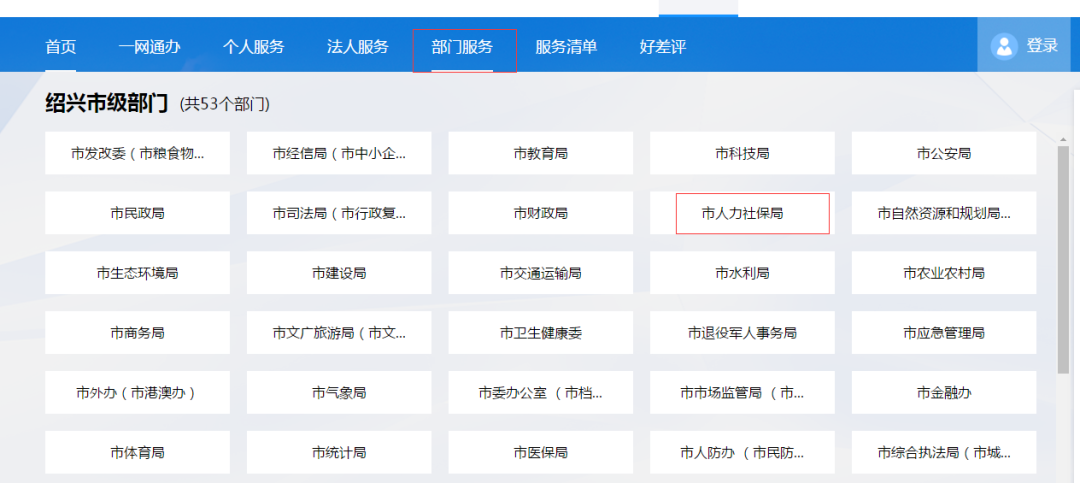This screenshot has height=483, width=1080.
Task: Select the 市教育局 department
Action: 541,153
